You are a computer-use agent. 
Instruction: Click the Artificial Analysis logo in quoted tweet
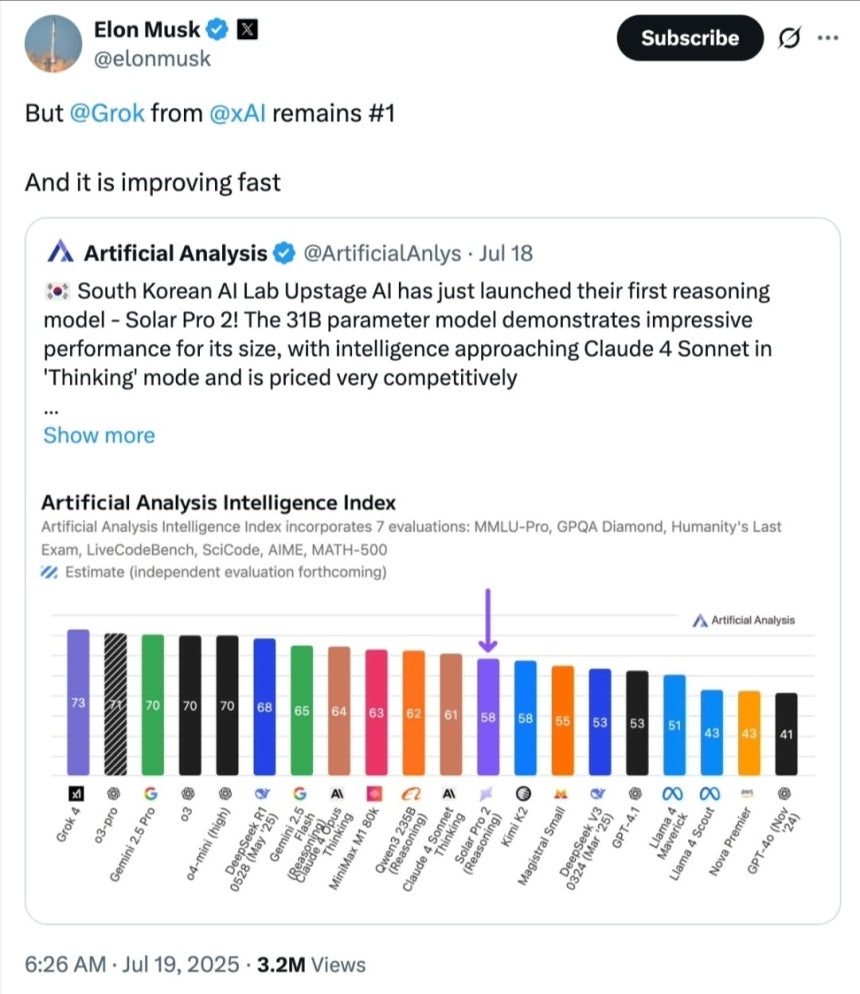61,252
